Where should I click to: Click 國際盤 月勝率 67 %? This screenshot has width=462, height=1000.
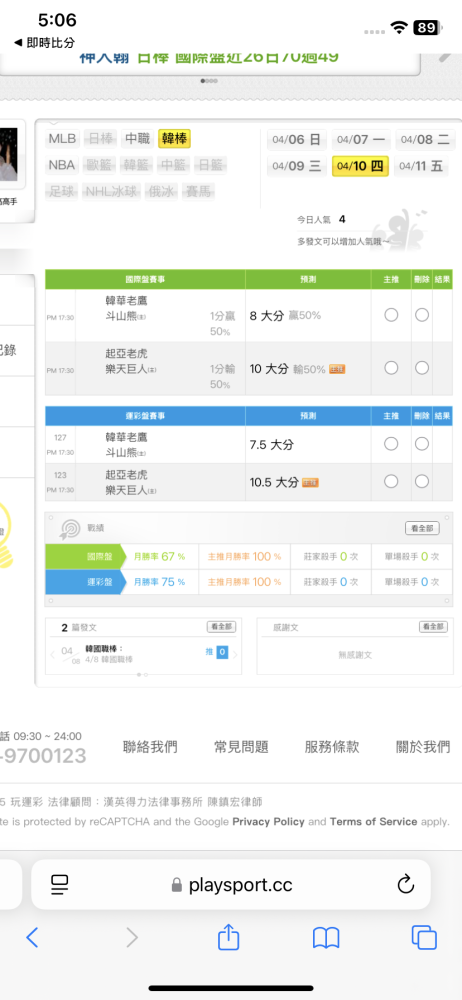pos(160,556)
